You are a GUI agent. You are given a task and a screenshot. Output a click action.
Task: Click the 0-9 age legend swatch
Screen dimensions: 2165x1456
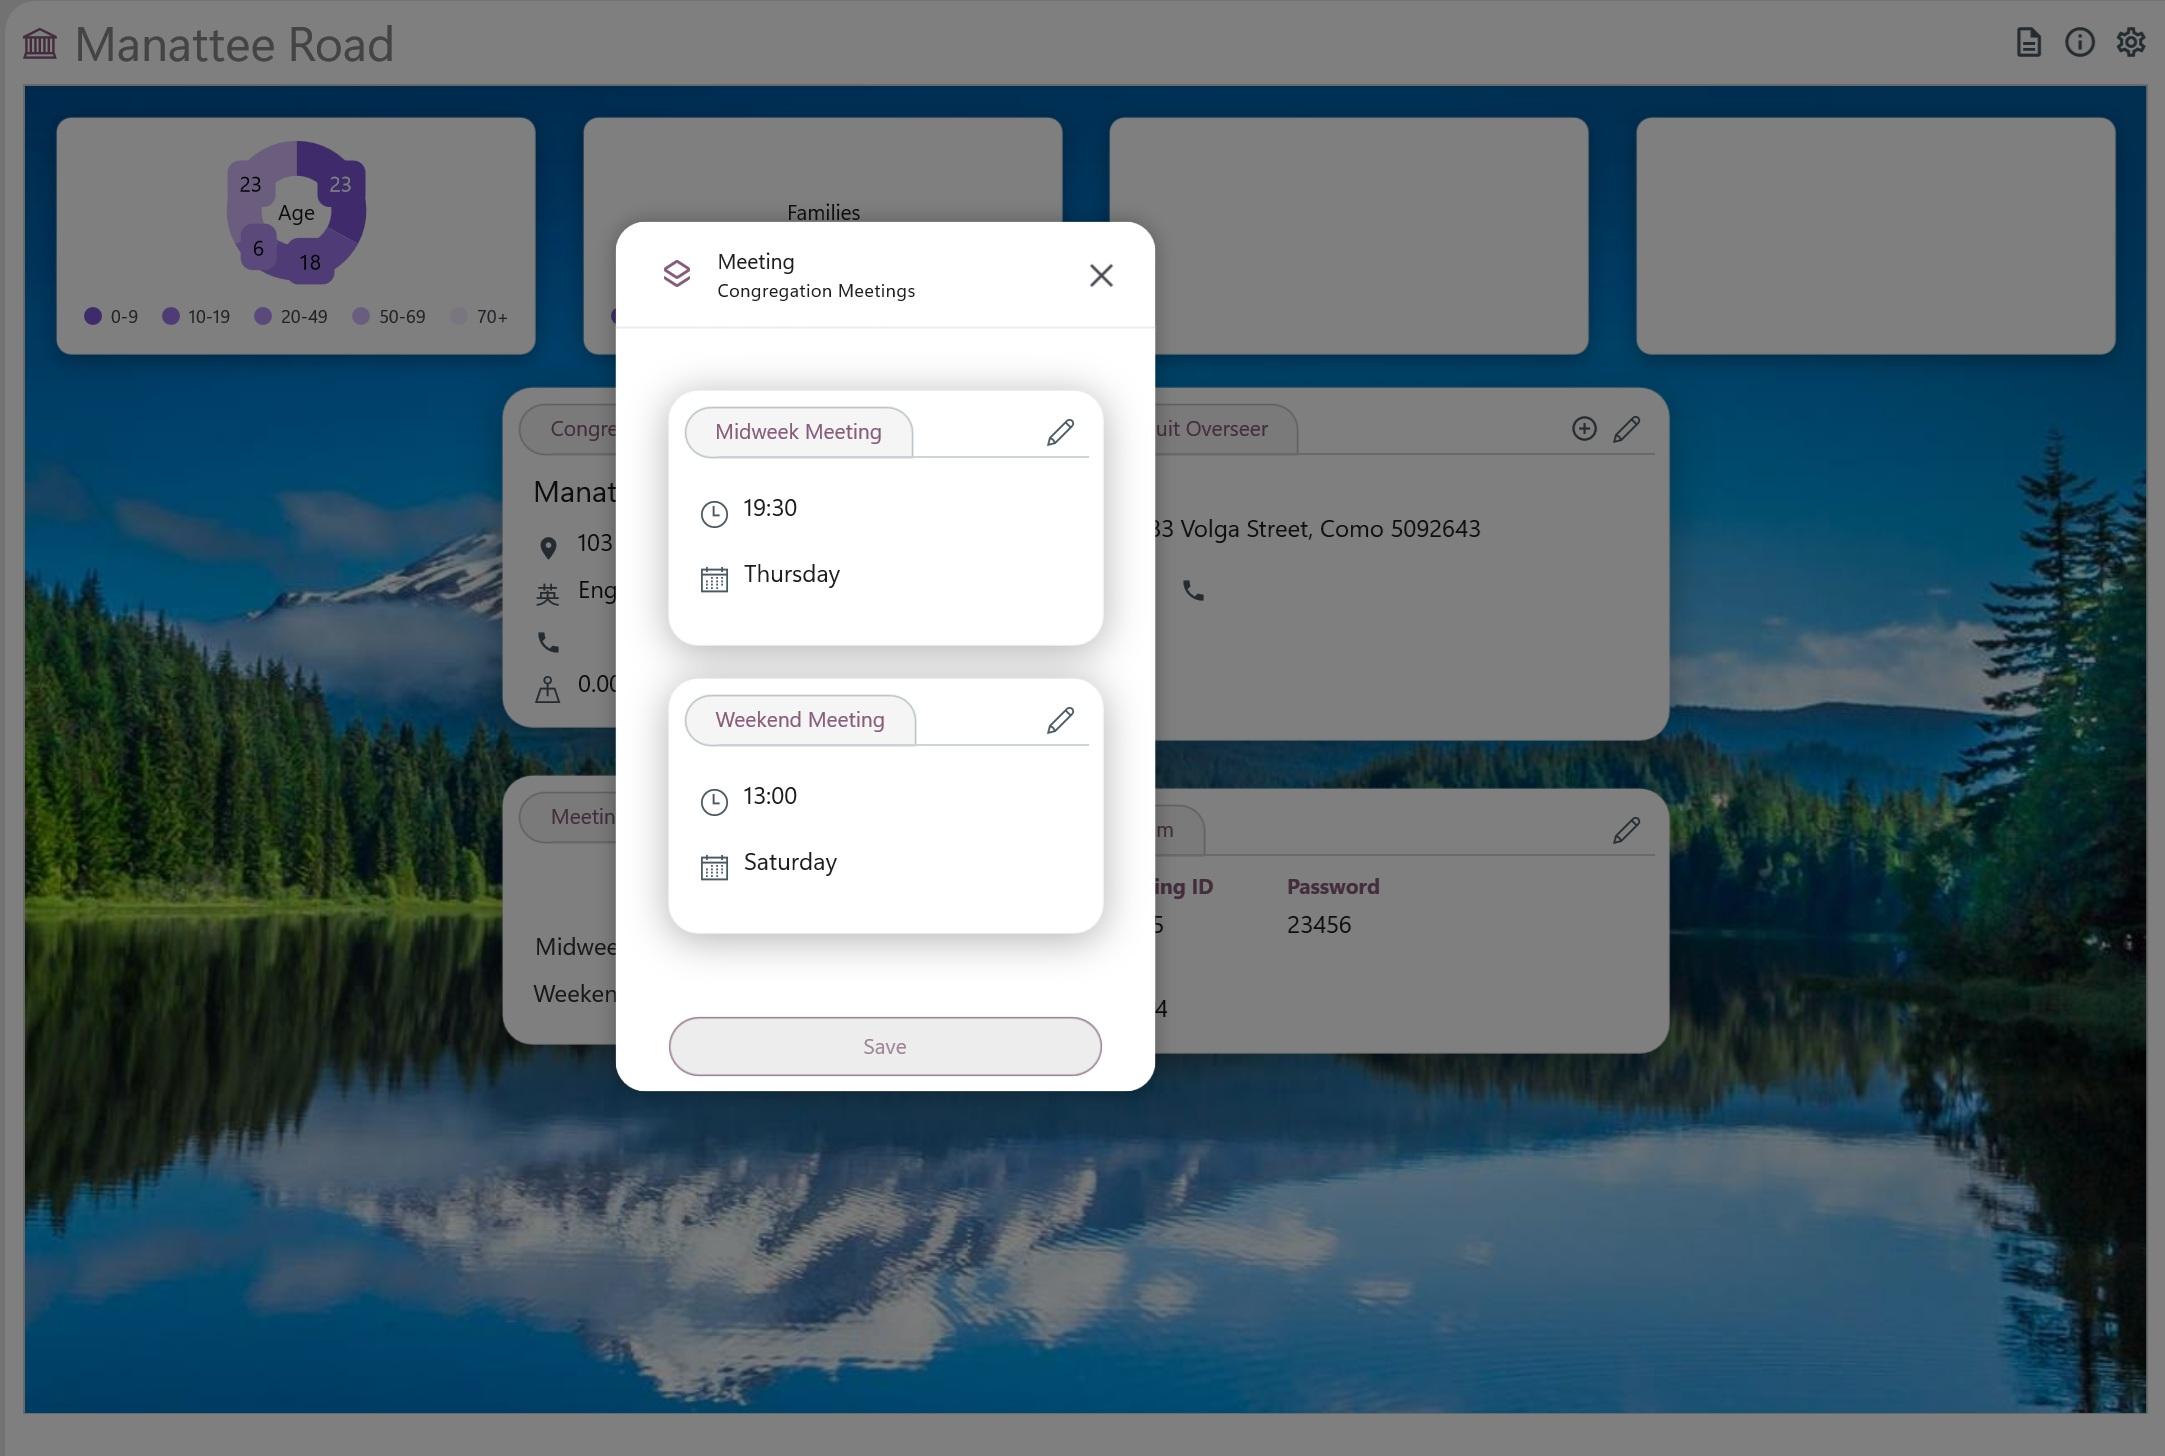coord(93,316)
